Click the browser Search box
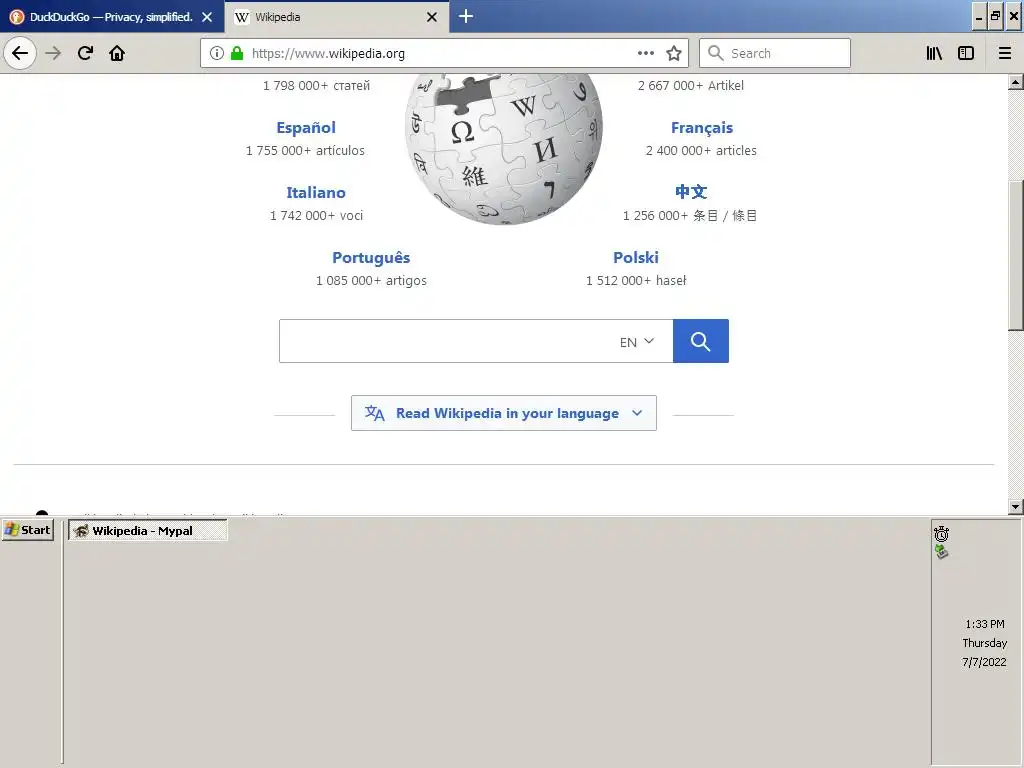 click(x=775, y=53)
